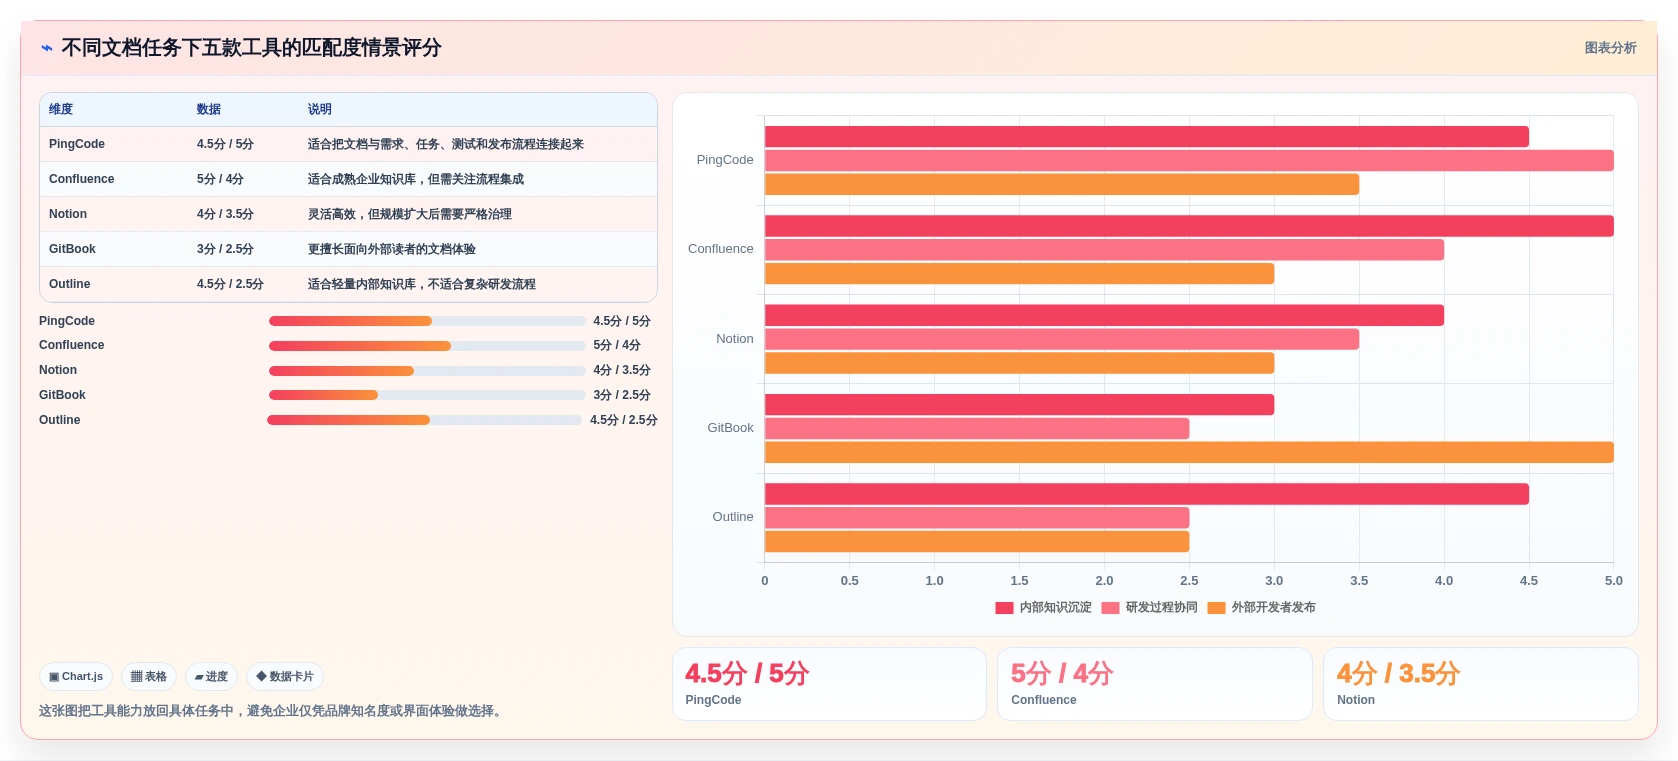Click description '更擅长面向外部读者的文档体验'
The width and height of the screenshot is (1678, 761).
click(392, 249)
